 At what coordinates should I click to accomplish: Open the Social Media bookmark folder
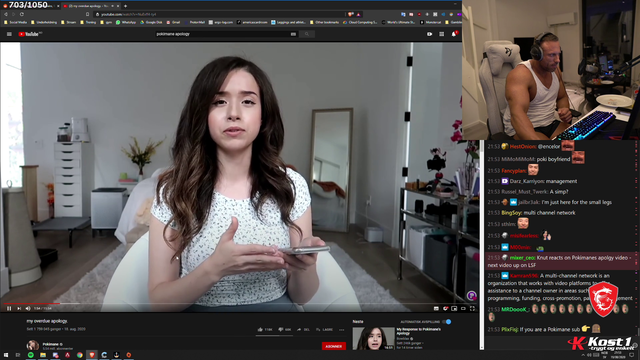16,22
